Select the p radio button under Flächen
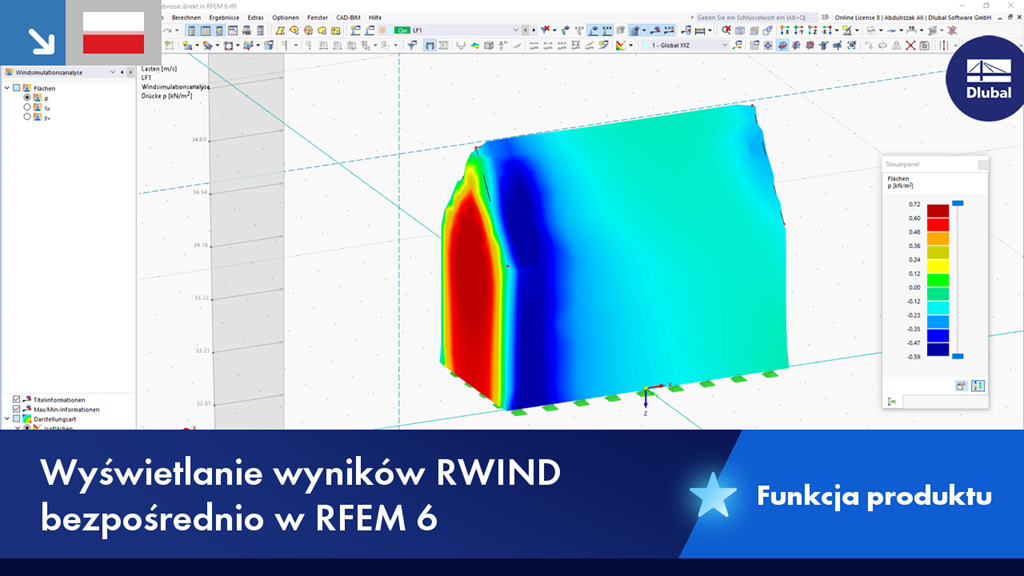The height and width of the screenshot is (576, 1024). pyautogui.click(x=27, y=97)
